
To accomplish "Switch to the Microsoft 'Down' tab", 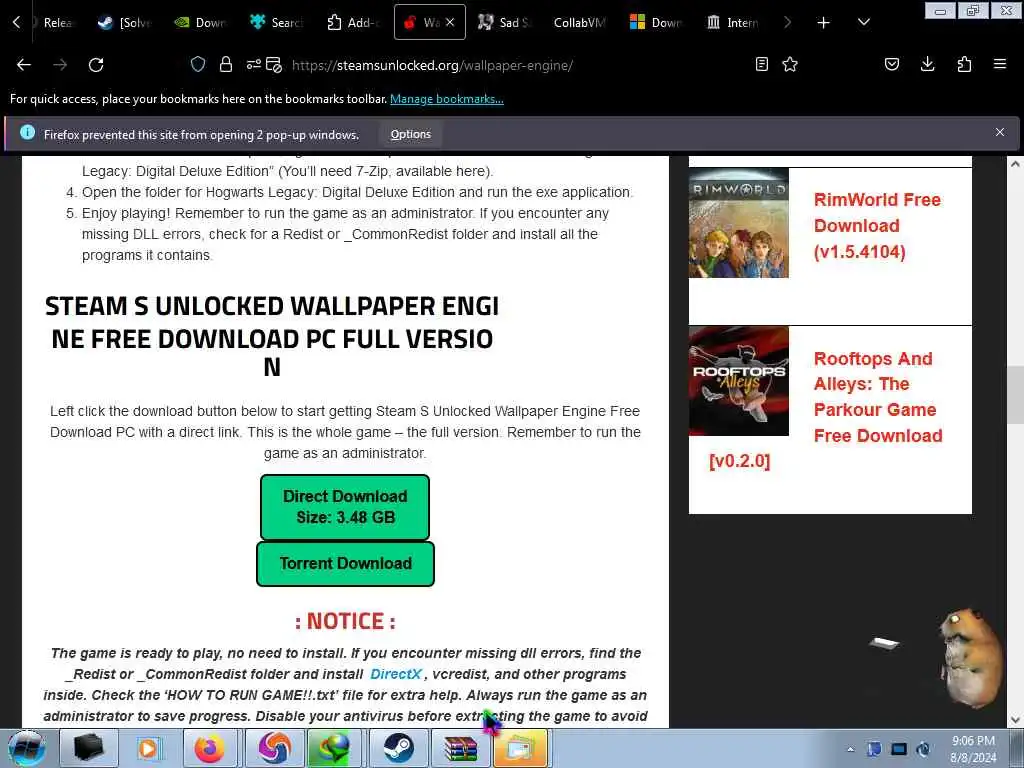I will click(x=656, y=22).
